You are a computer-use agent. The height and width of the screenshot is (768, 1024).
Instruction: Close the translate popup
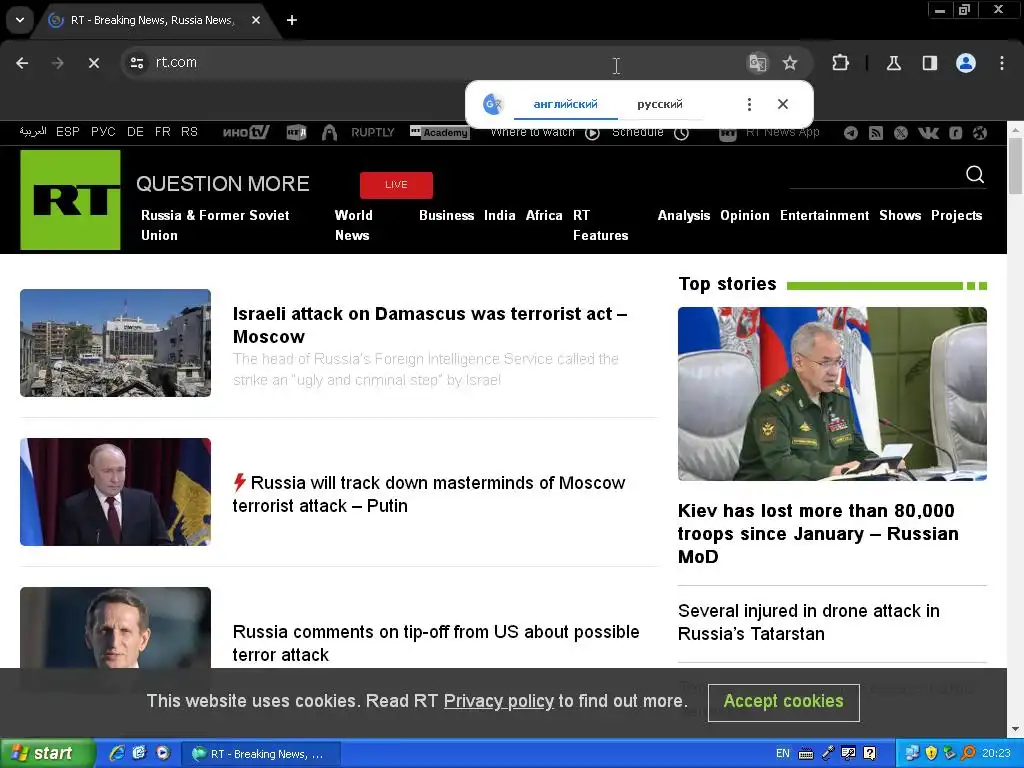783,104
